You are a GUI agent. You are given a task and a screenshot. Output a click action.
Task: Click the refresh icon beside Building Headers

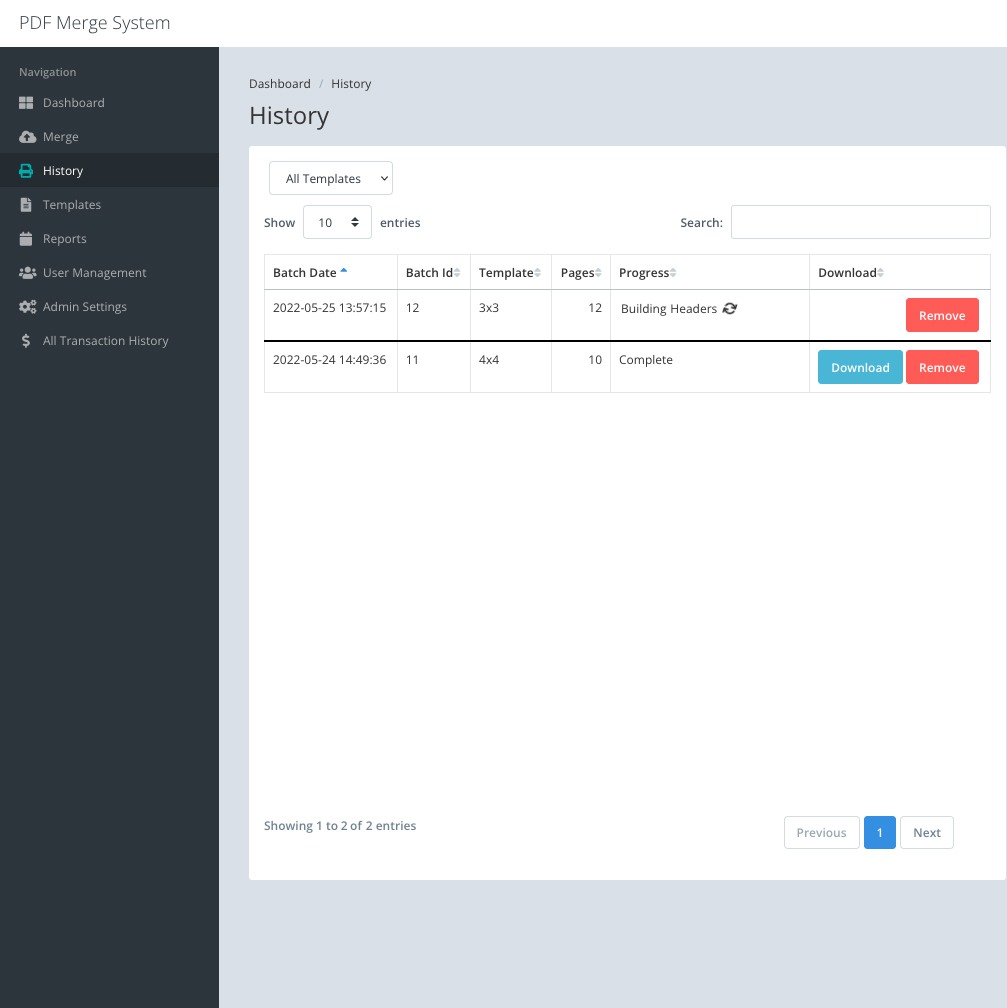[x=730, y=308]
